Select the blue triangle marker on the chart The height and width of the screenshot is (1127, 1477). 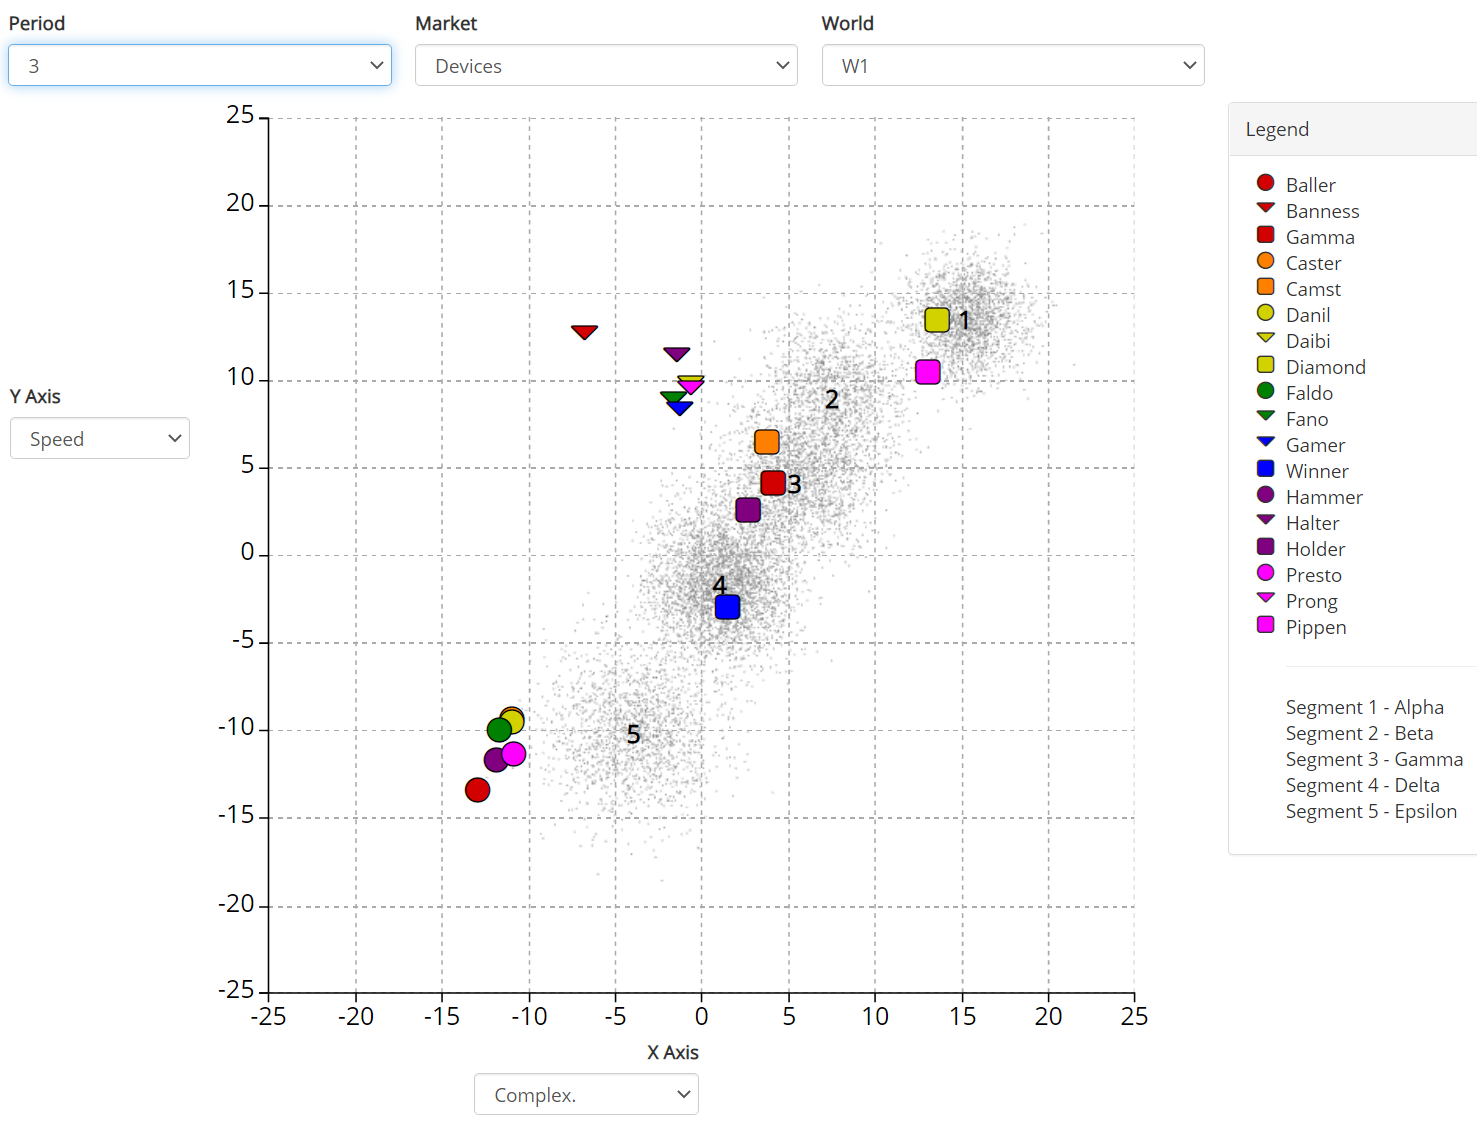[680, 408]
